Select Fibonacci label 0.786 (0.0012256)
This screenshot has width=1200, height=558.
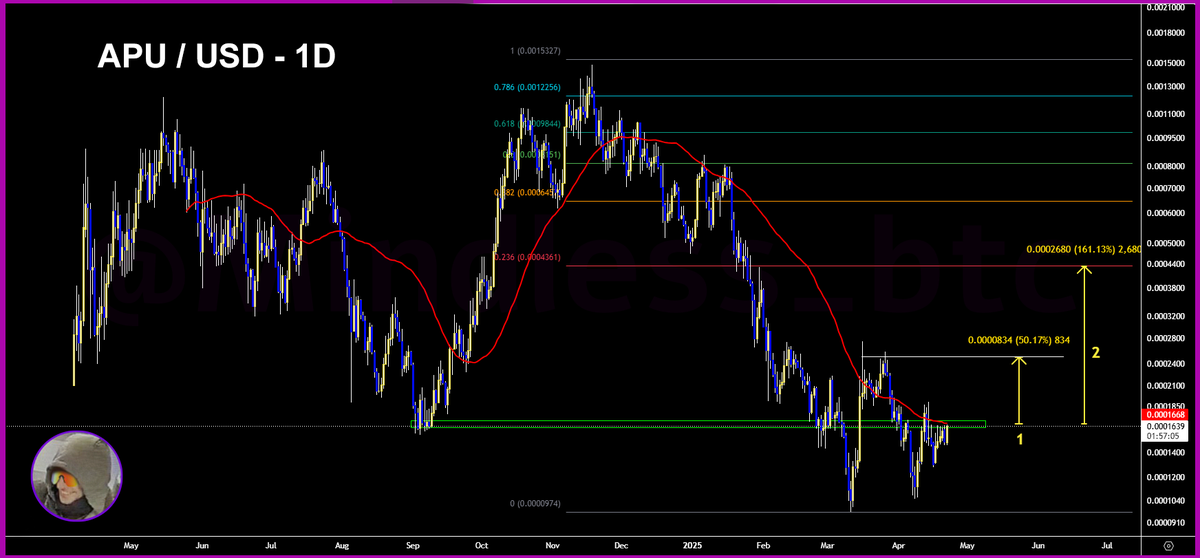[528, 87]
